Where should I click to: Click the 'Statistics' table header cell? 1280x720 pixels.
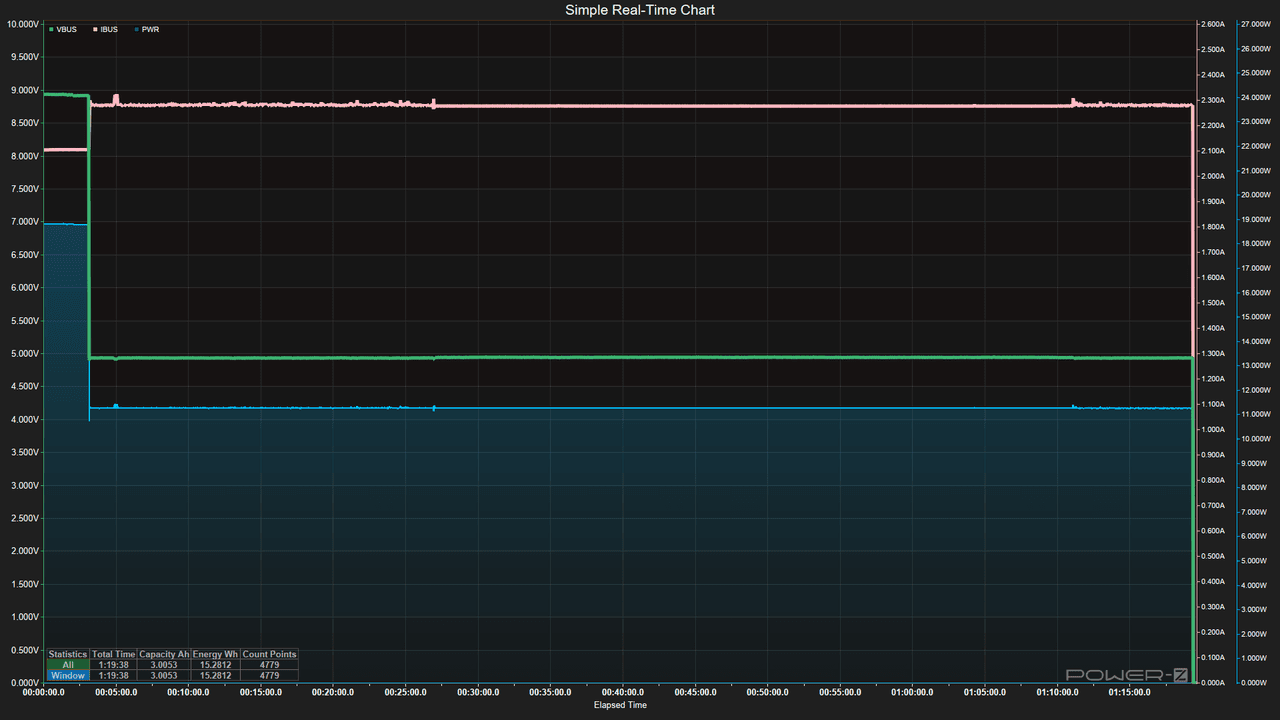pos(68,655)
